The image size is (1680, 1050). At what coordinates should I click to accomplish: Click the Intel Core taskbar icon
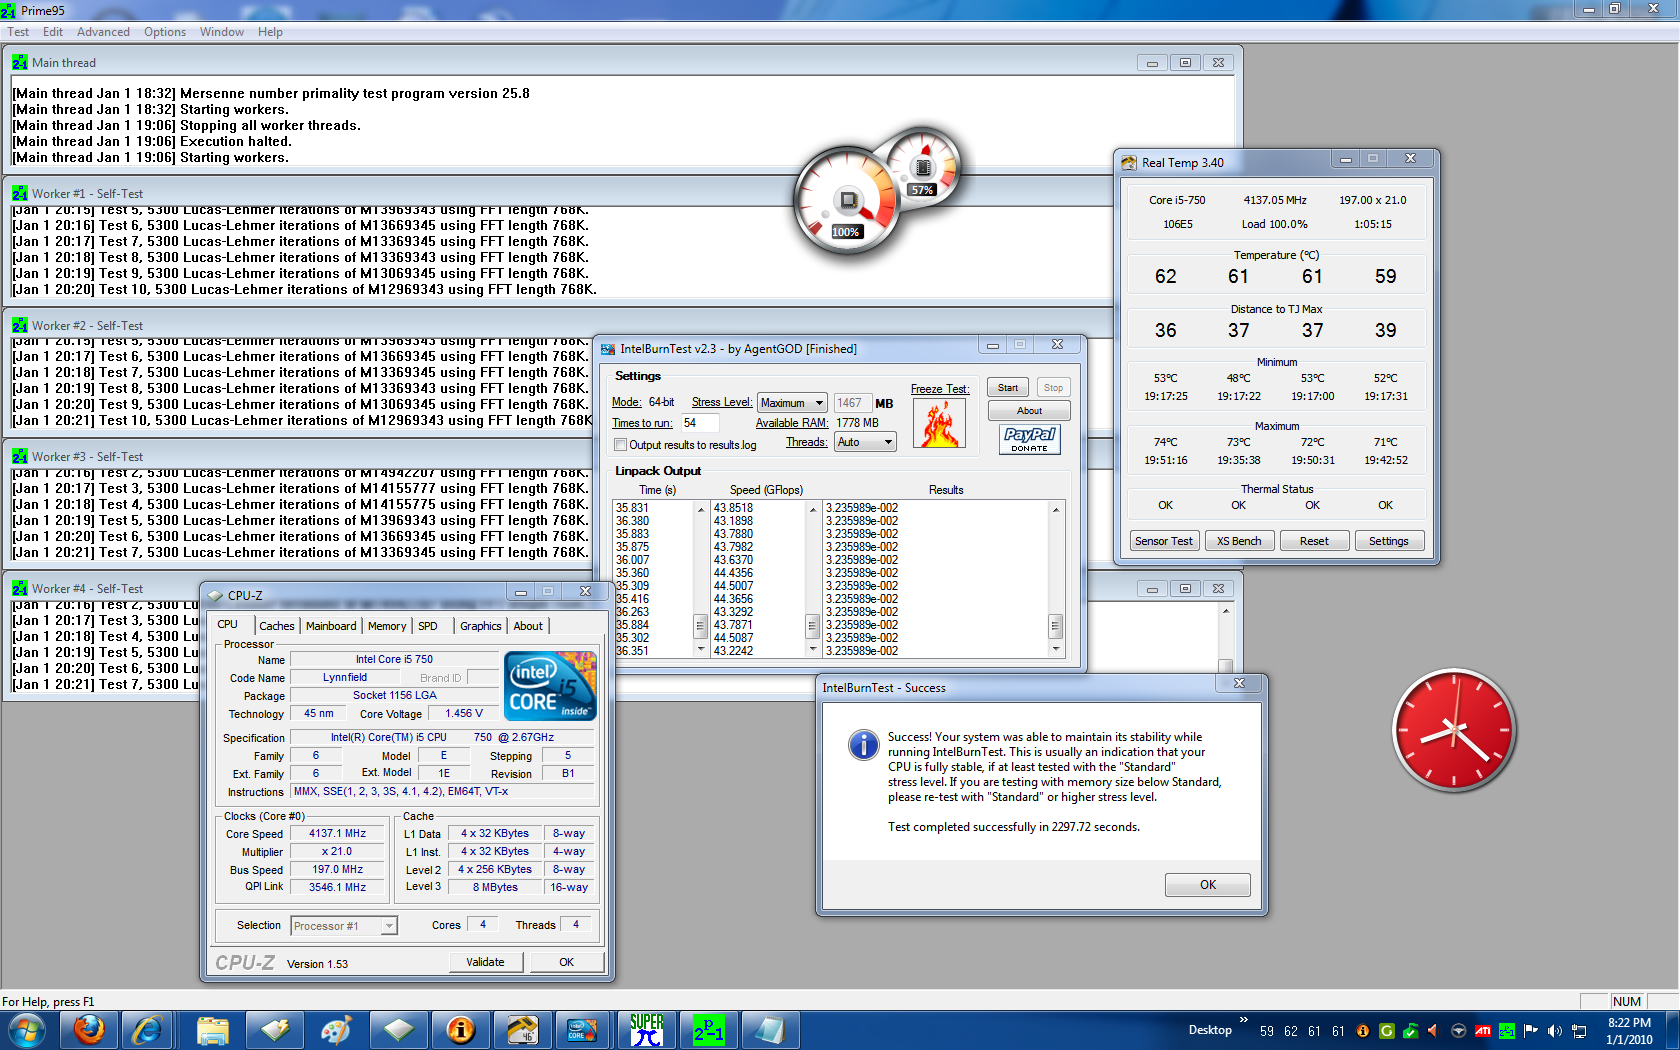(x=582, y=1030)
